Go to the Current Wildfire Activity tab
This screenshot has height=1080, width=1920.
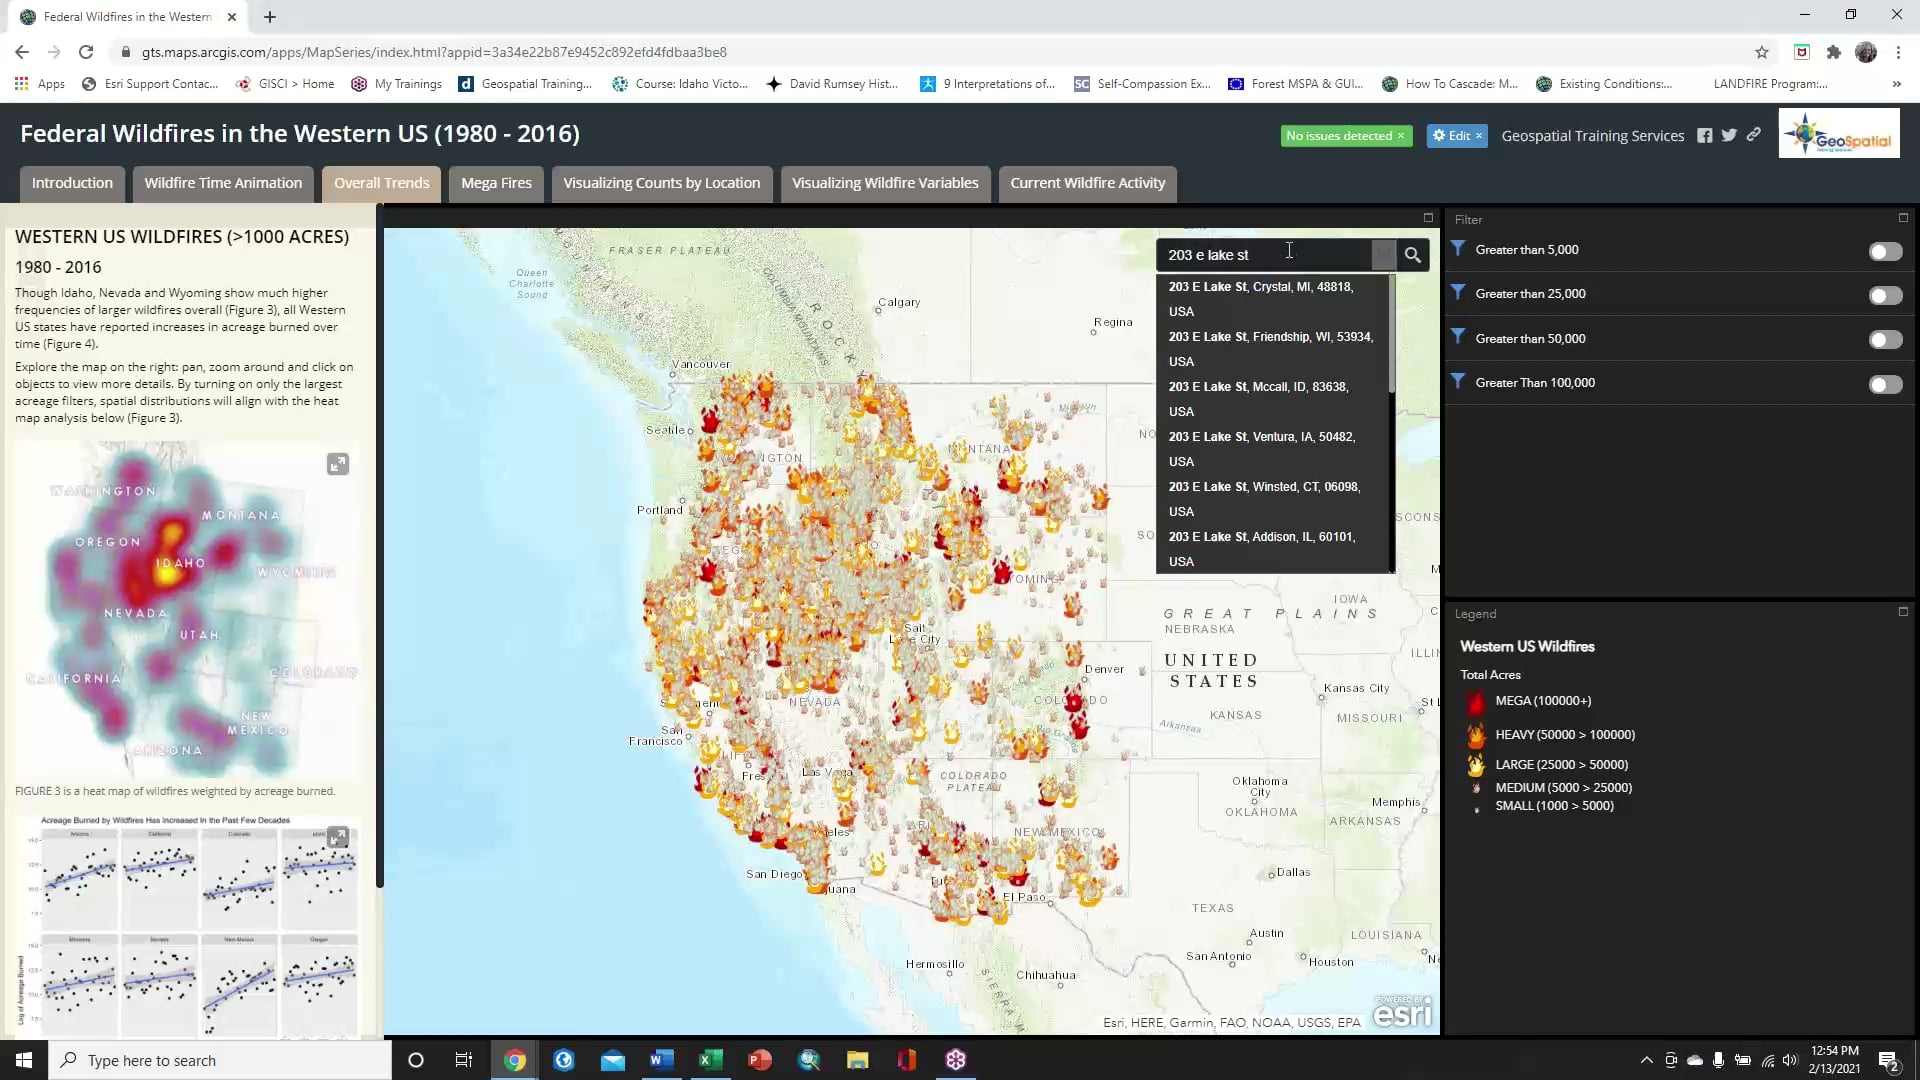point(1087,183)
